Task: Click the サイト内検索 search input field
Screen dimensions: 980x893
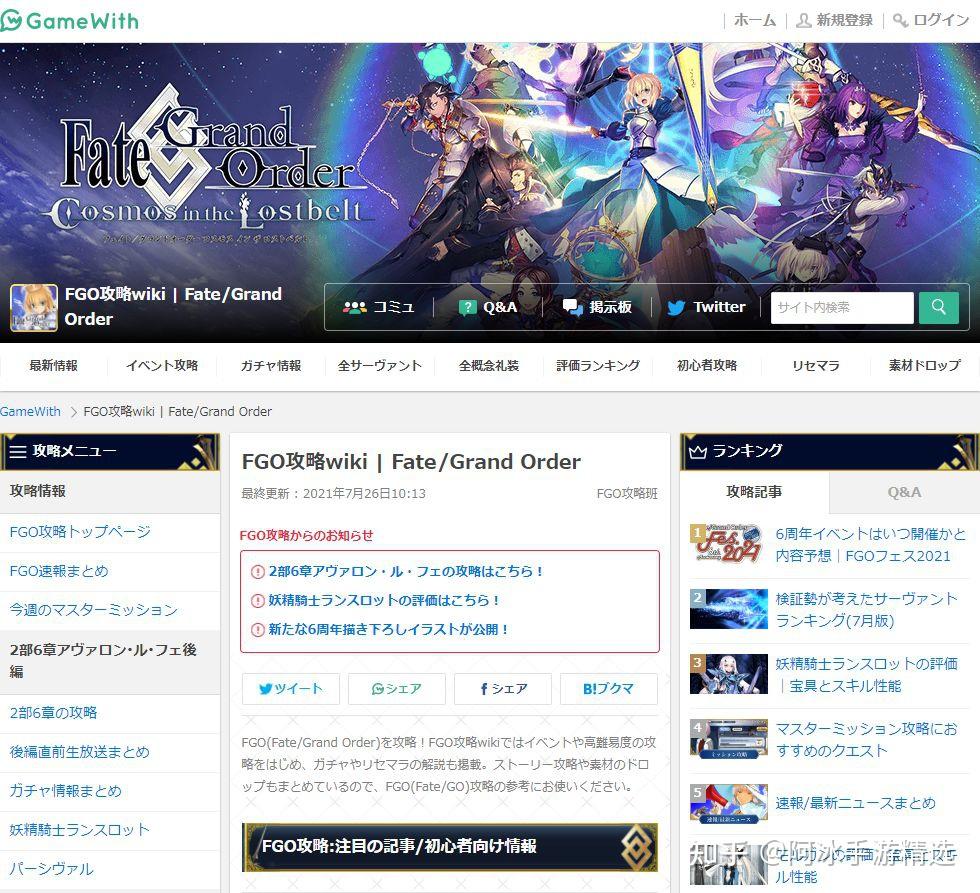Action: [x=841, y=307]
